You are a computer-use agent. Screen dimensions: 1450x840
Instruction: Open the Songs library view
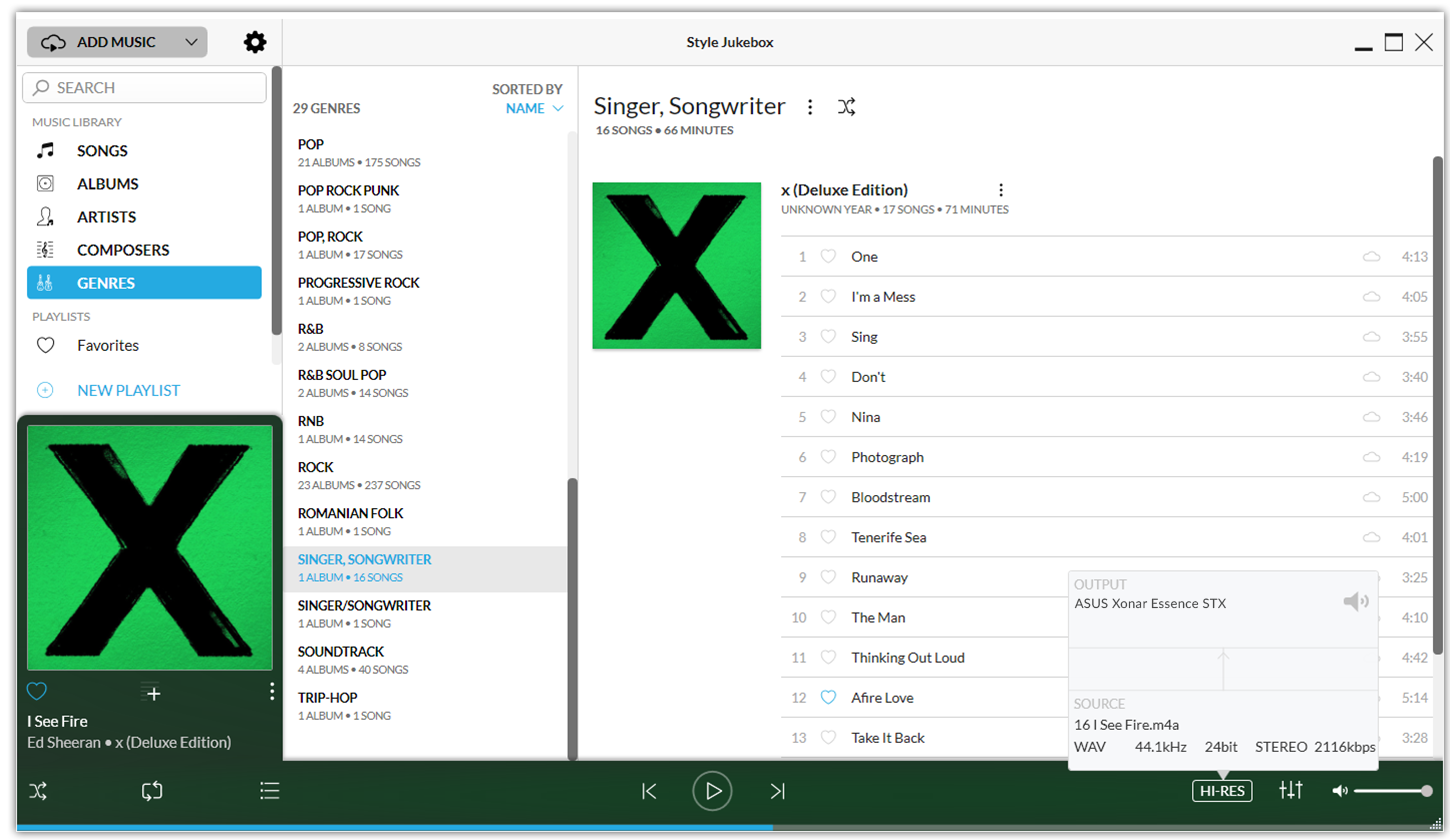pos(144,151)
